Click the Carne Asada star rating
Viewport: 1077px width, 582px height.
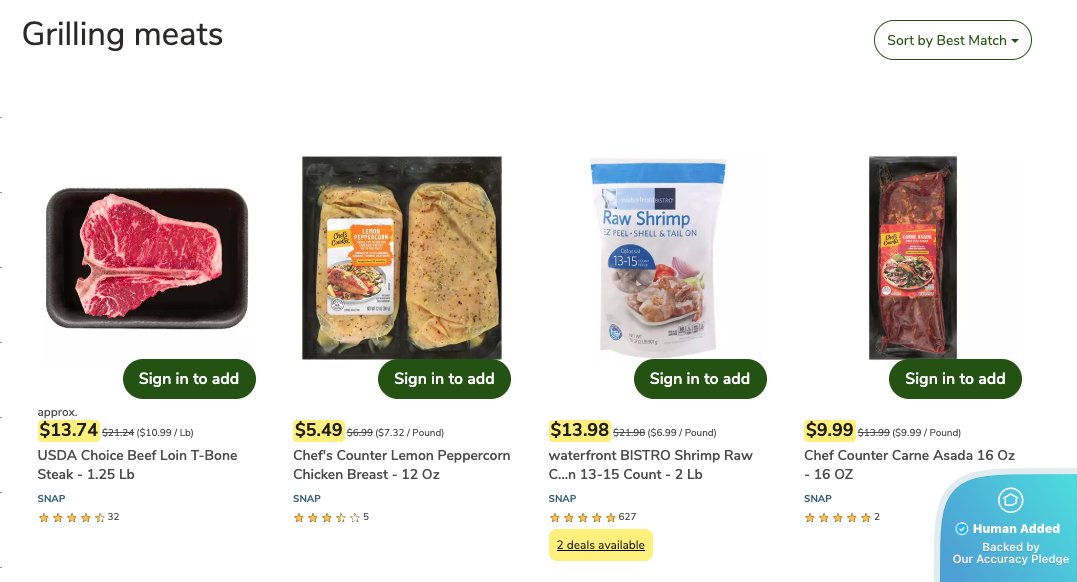[x=837, y=518]
